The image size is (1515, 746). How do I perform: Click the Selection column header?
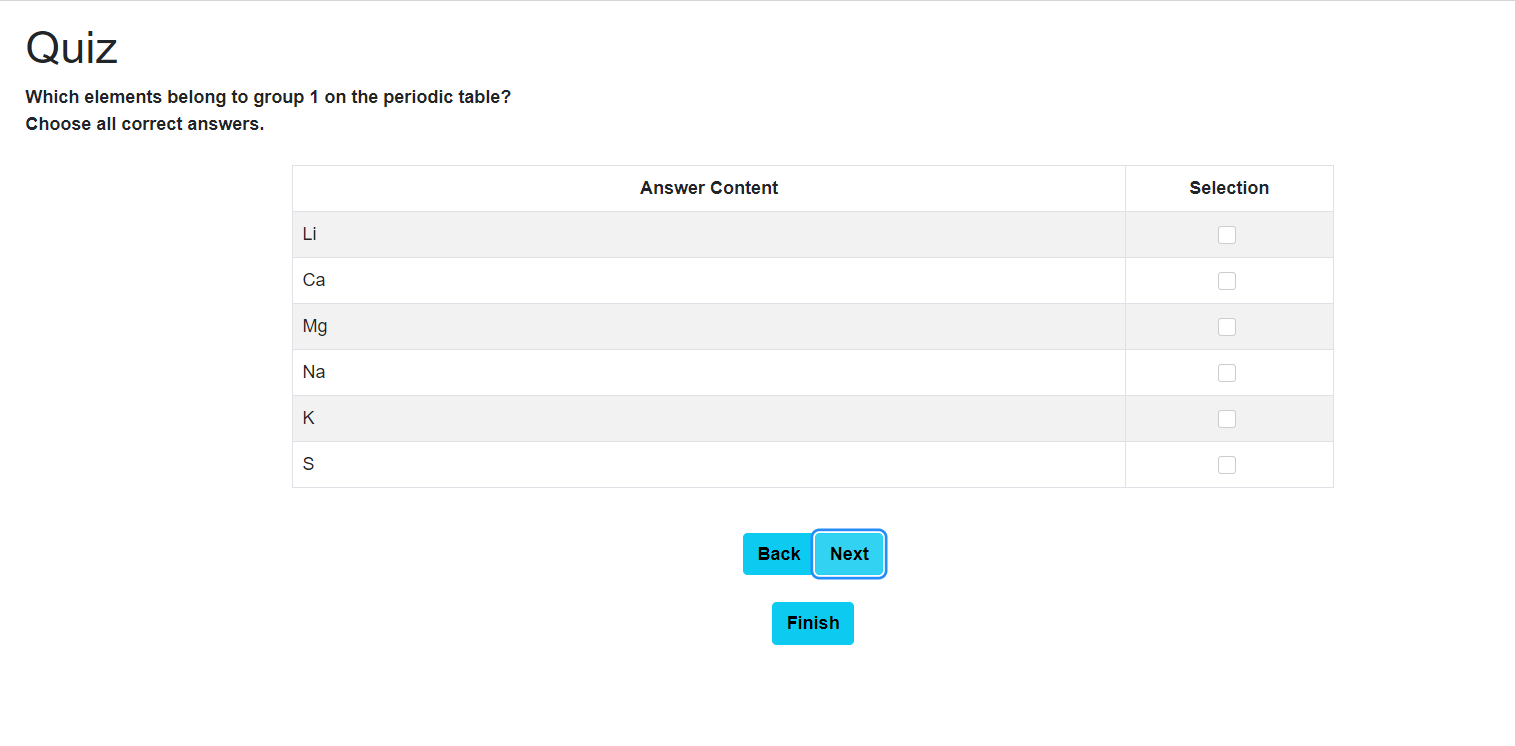point(1228,188)
